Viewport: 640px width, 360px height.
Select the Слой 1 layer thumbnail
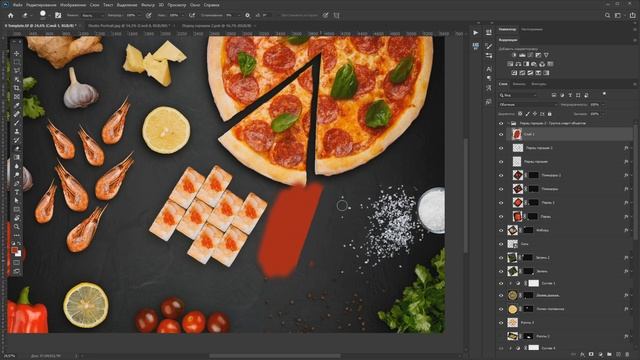tap(517, 134)
